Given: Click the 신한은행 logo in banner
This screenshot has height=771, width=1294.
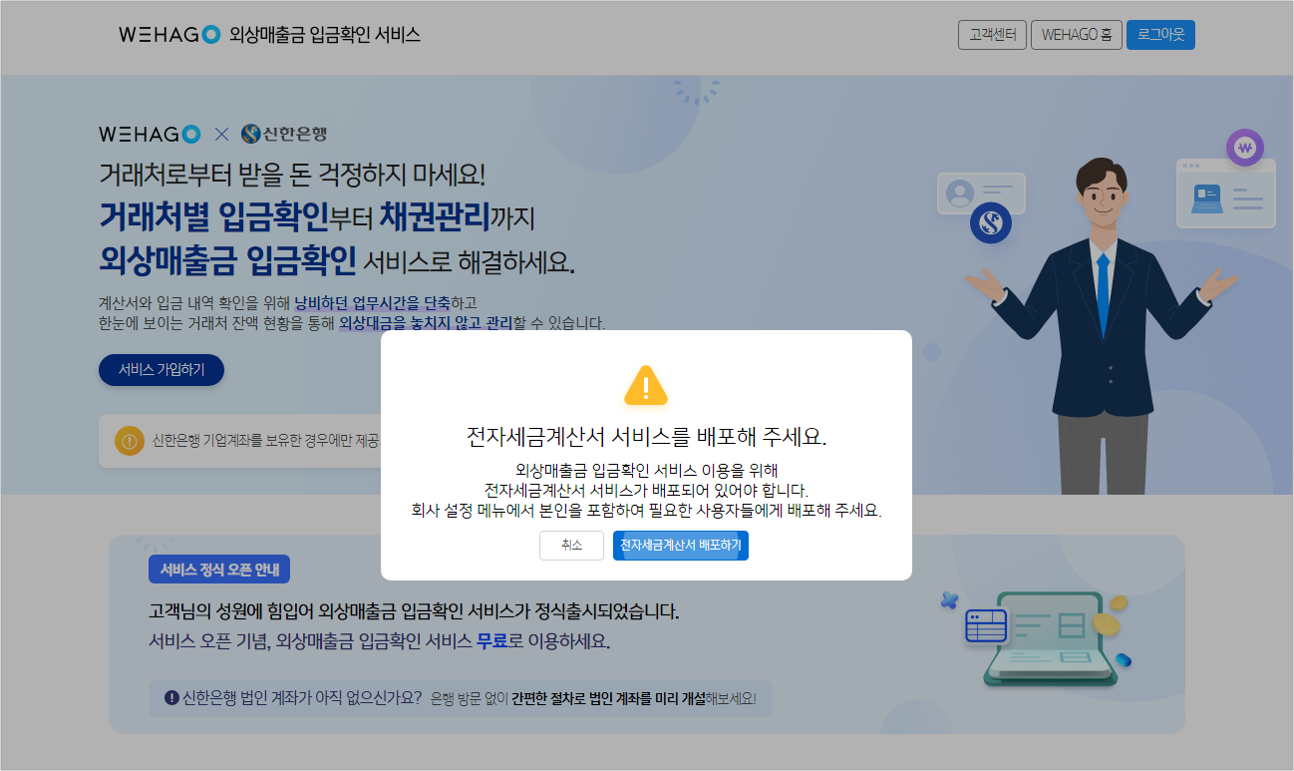Looking at the screenshot, I should 284,134.
